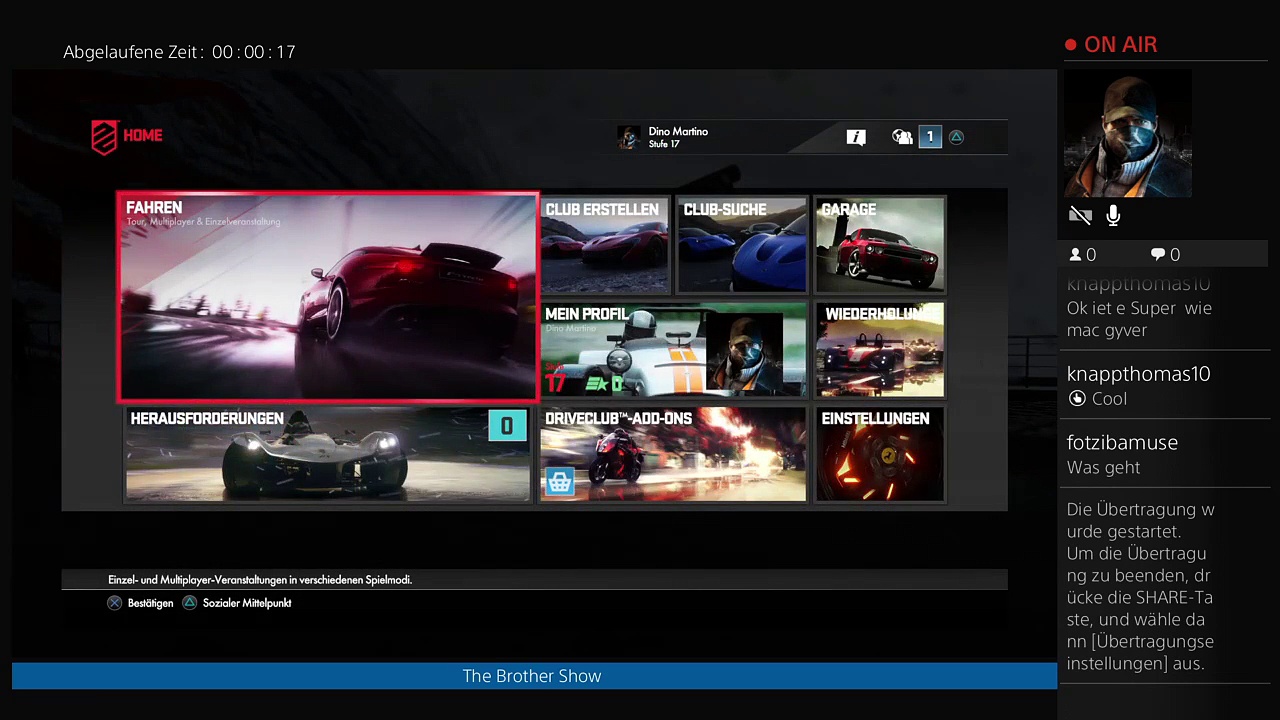Click the HERAUSFORDERUNGEN counter badge showing 0
The height and width of the screenshot is (720, 1280).
coord(507,426)
